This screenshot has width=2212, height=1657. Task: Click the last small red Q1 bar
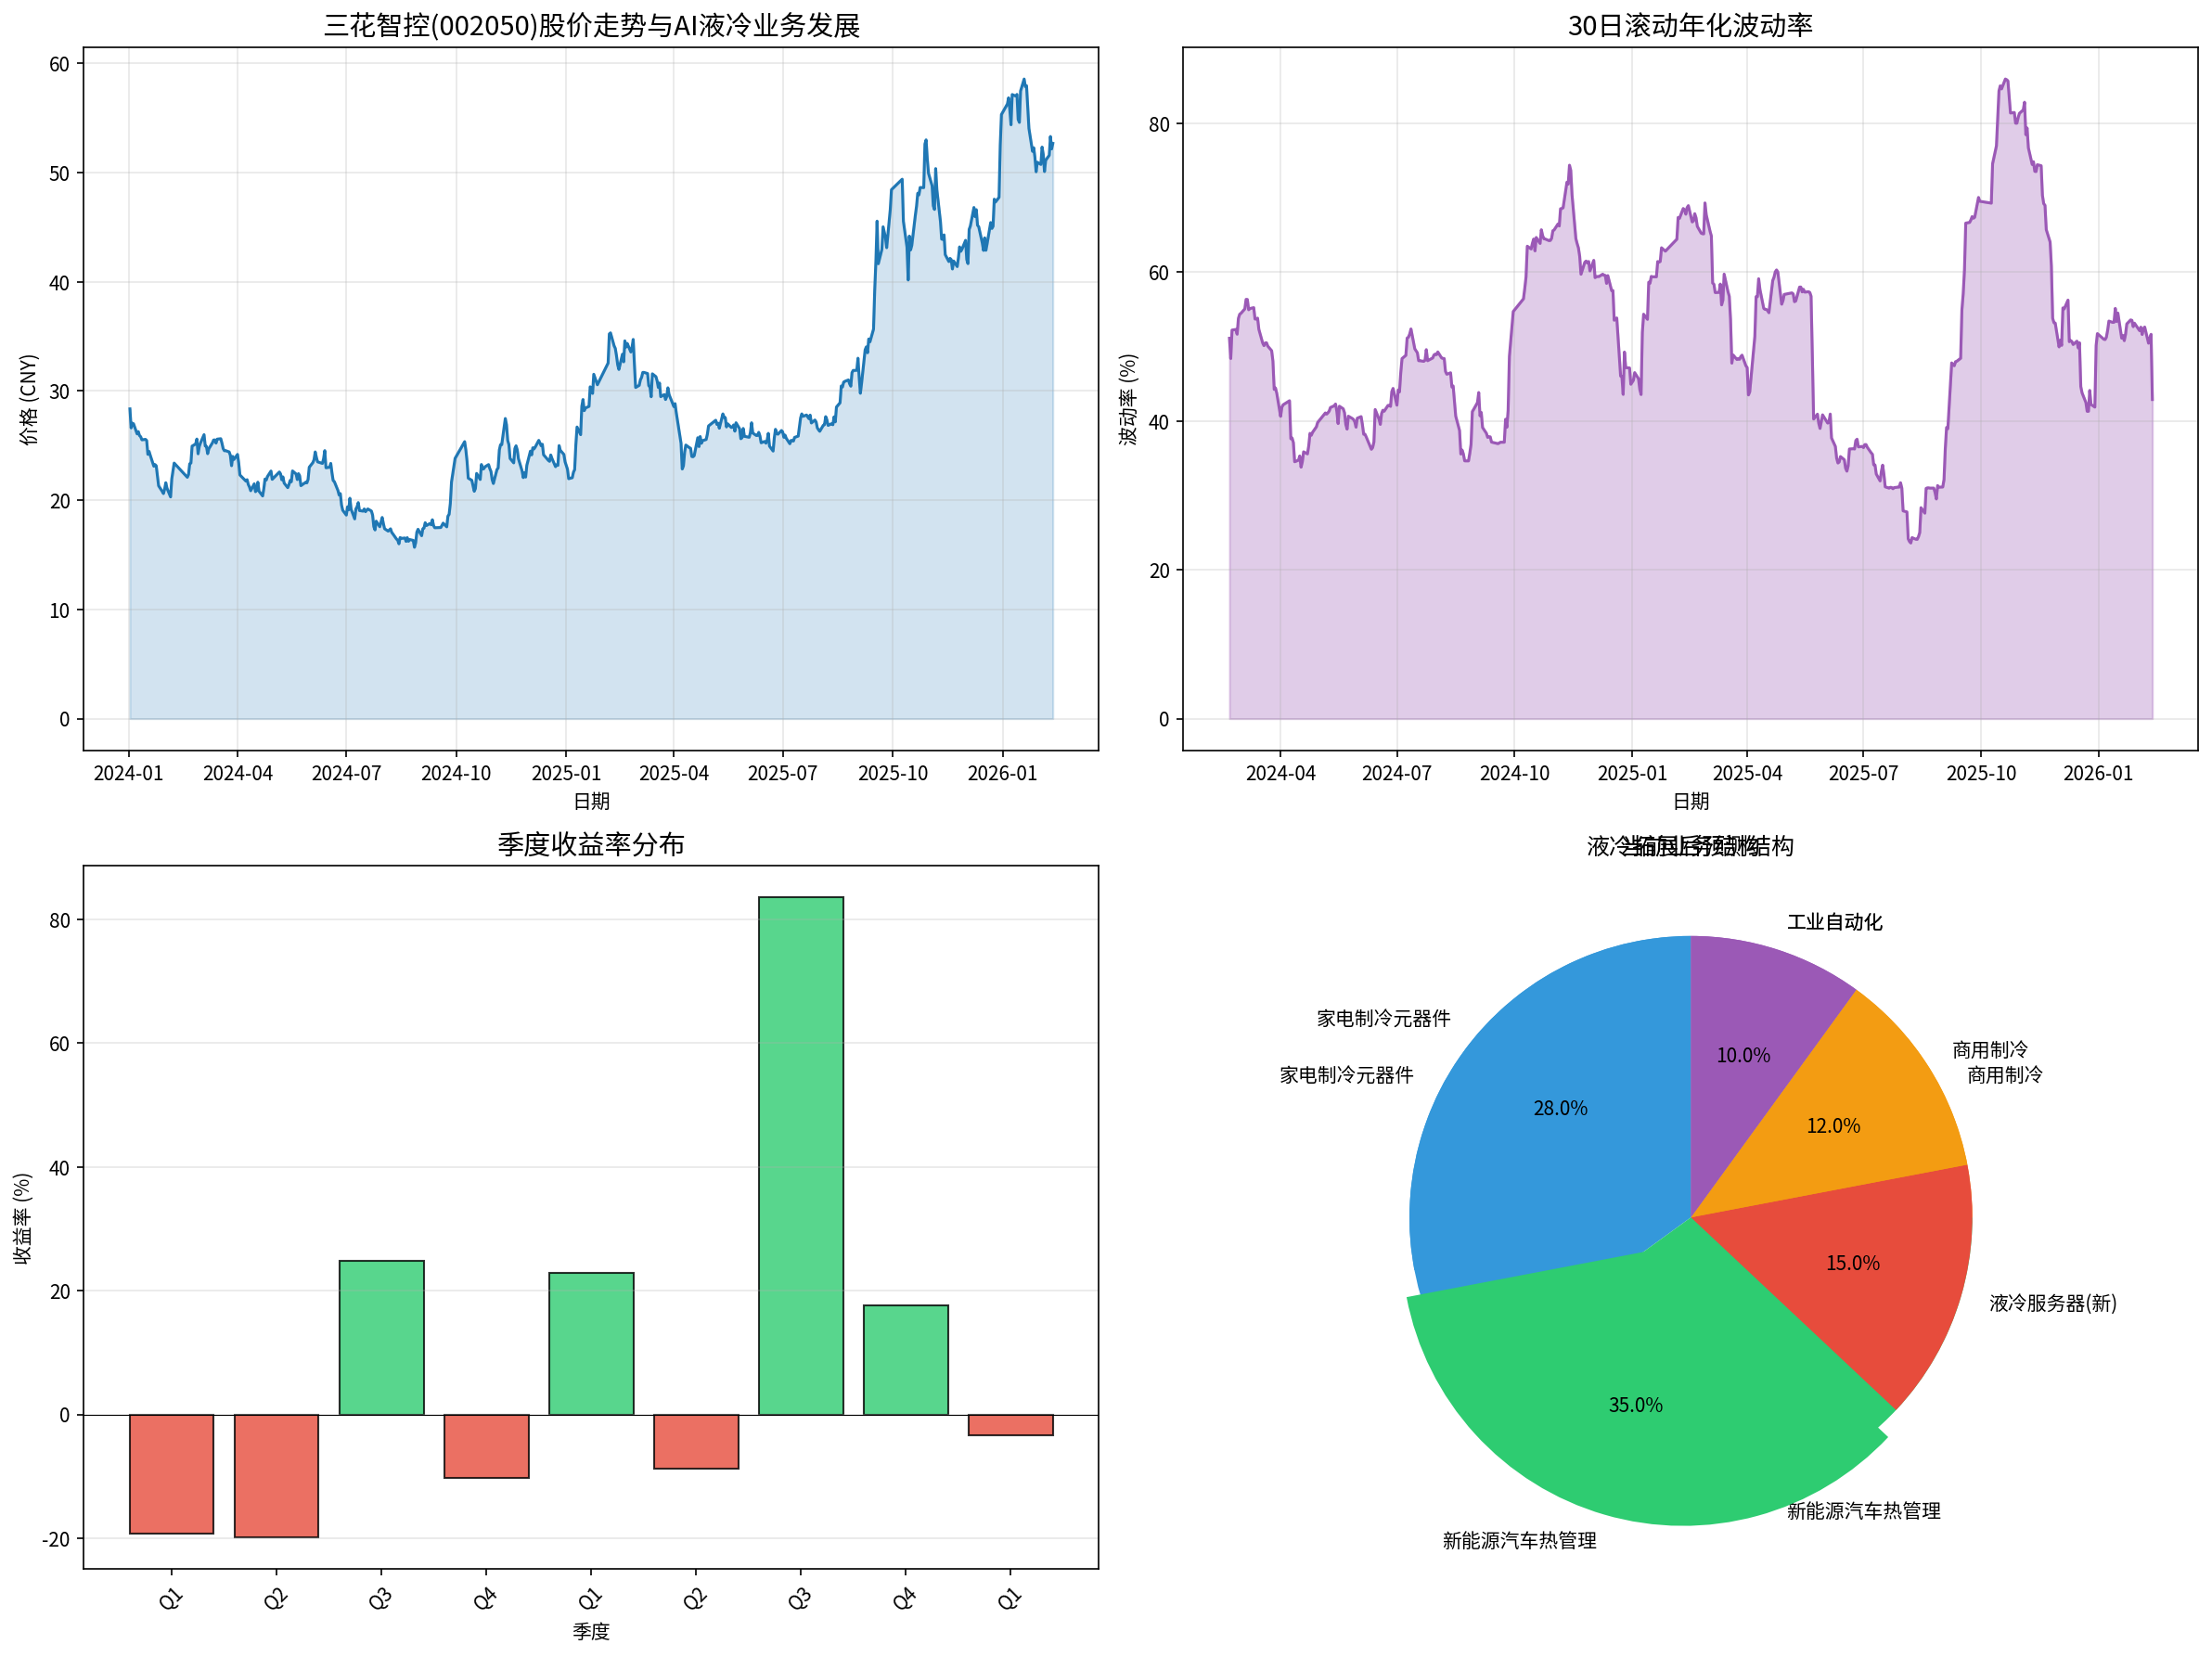[1010, 1424]
